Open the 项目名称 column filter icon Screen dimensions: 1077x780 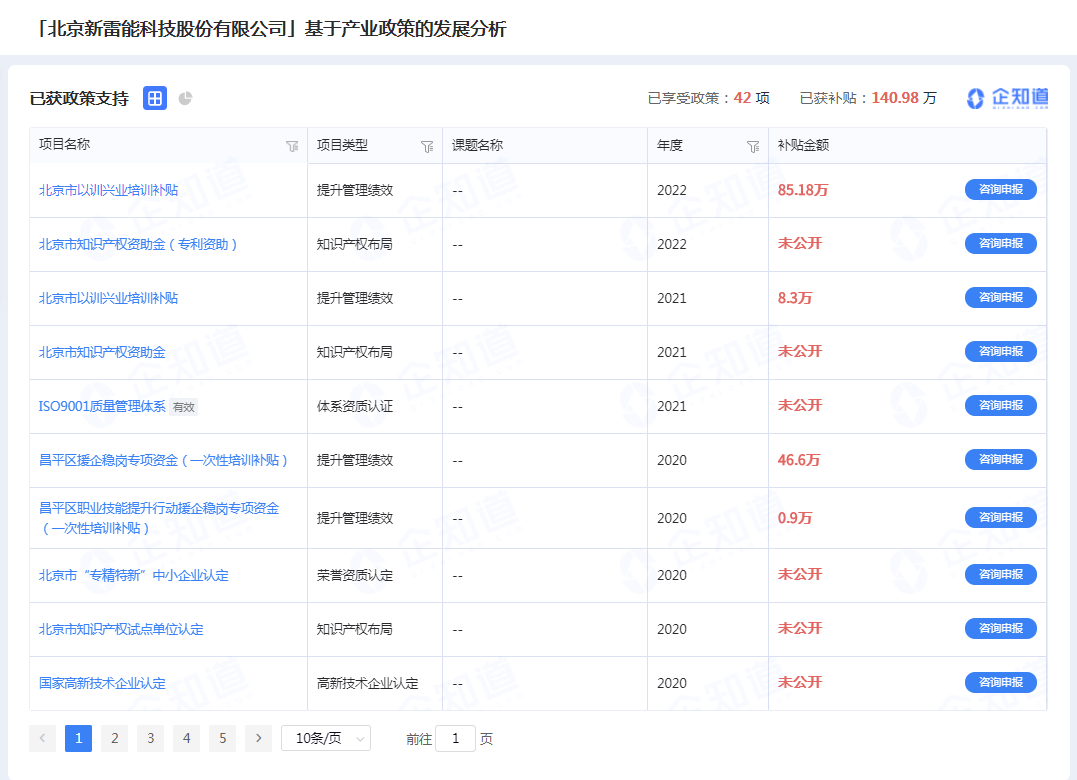[x=292, y=146]
